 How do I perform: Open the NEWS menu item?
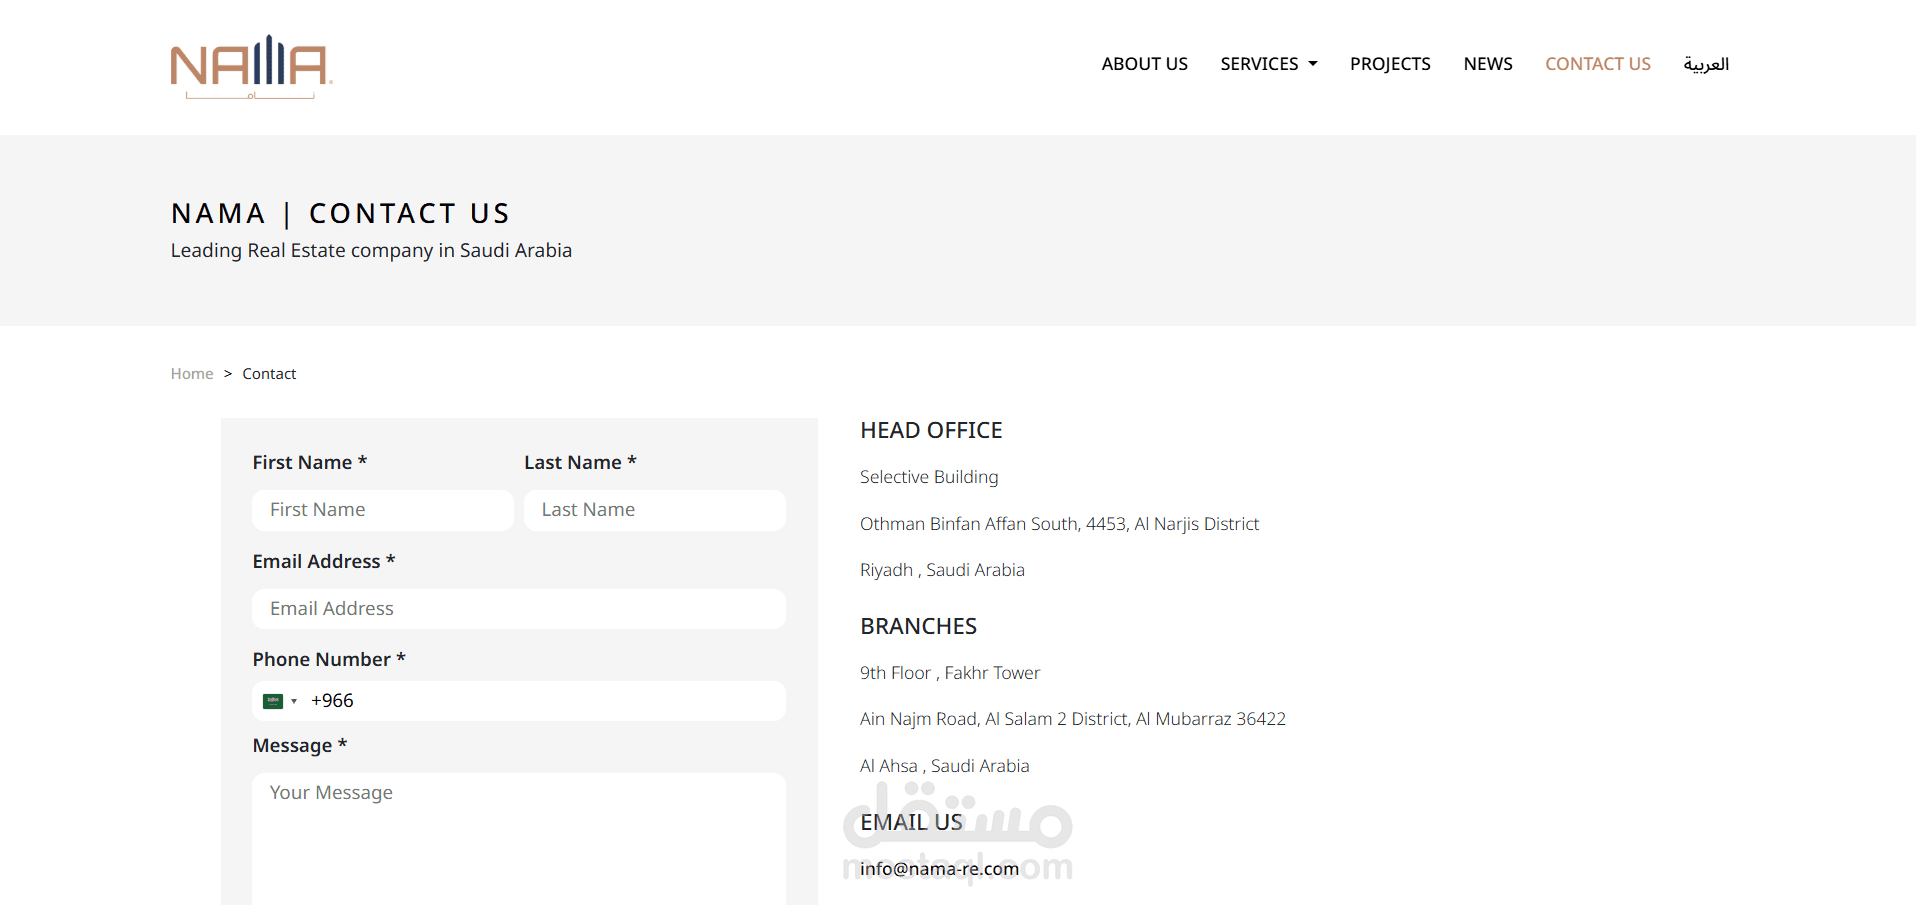pos(1488,64)
